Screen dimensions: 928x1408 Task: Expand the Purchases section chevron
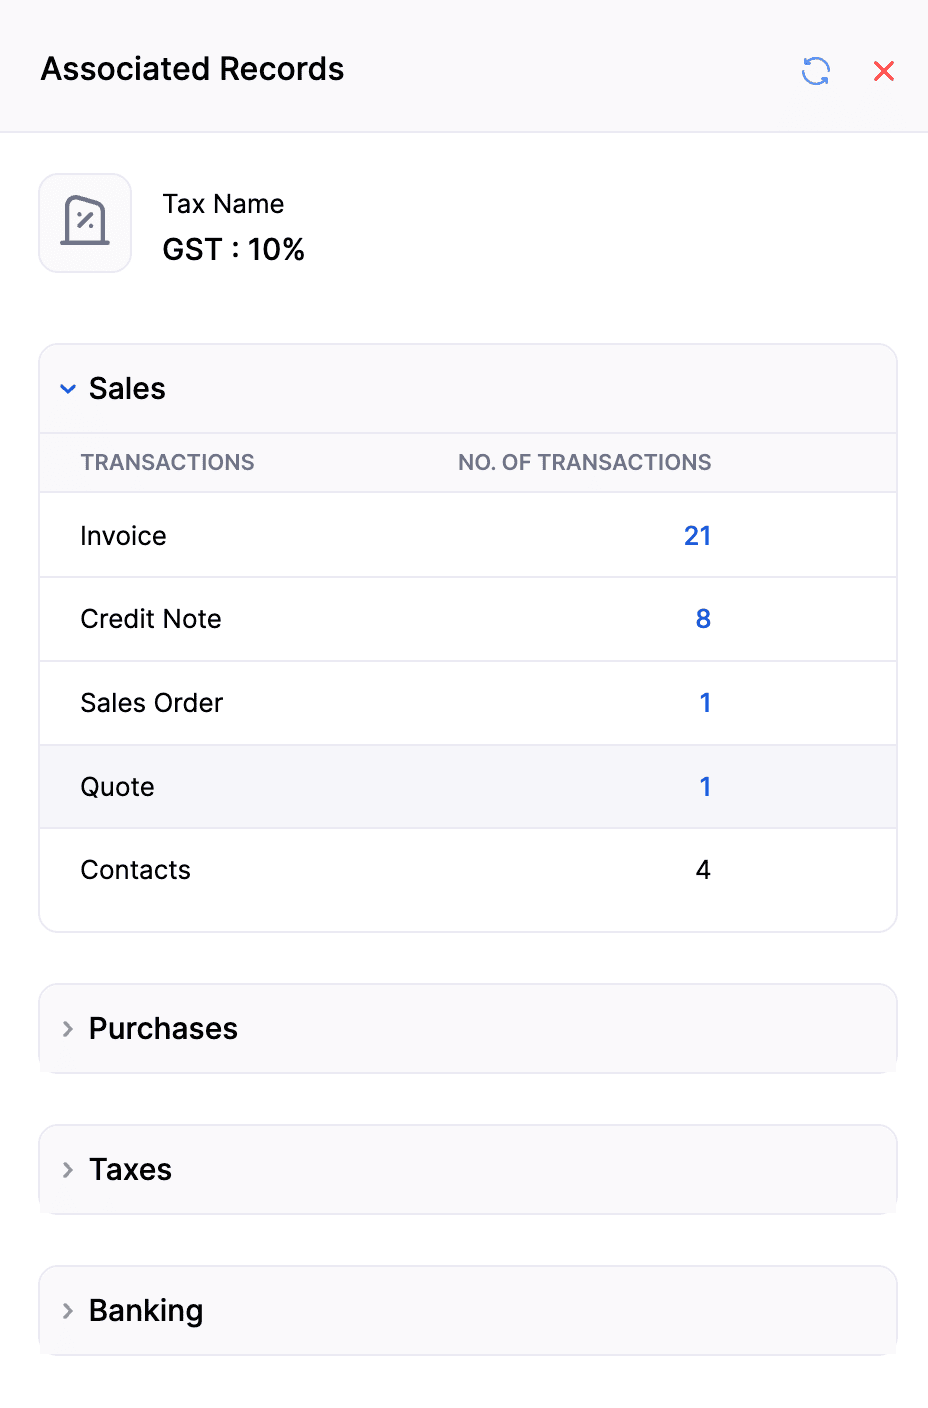[68, 1029]
